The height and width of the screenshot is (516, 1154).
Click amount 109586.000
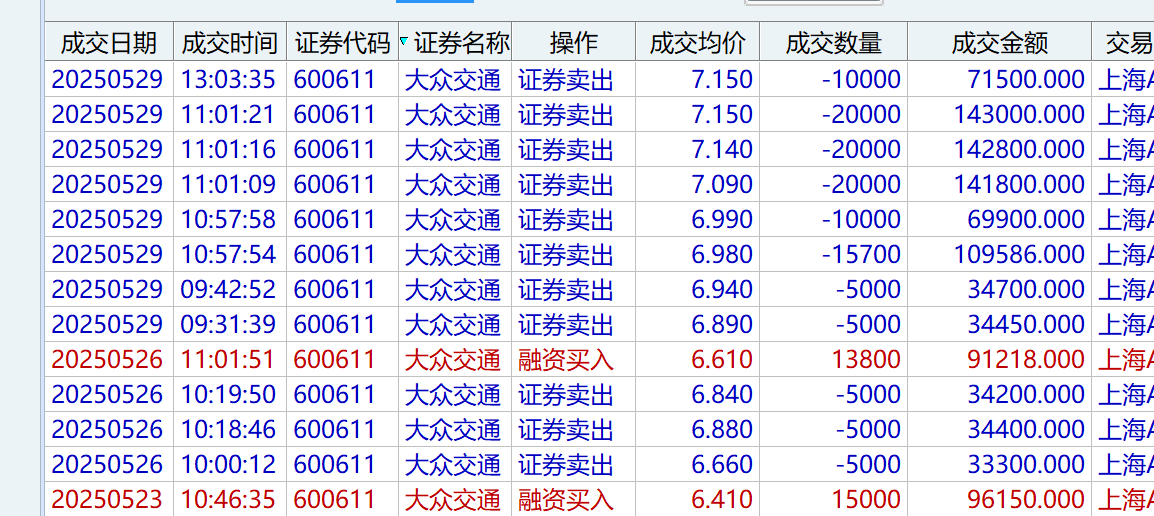click(1019, 254)
